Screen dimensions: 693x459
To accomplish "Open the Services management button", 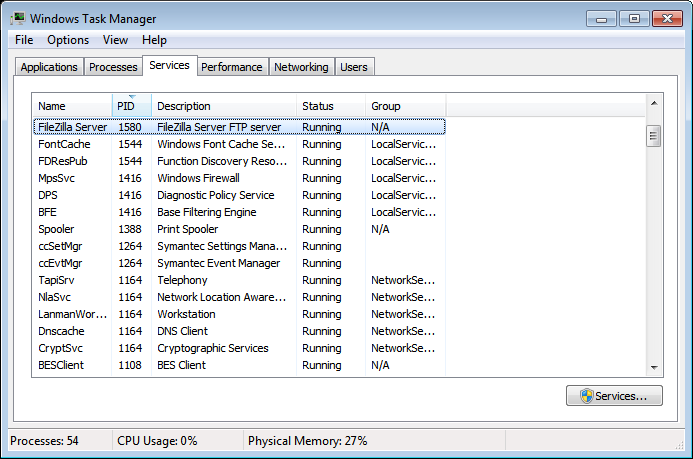I will [614, 396].
